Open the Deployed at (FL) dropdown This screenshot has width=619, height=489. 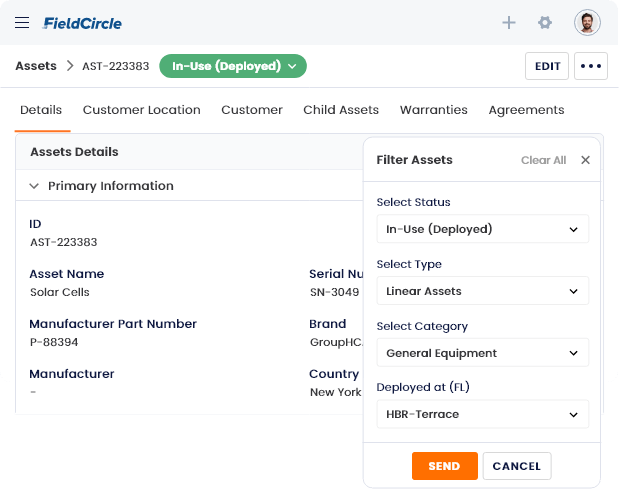(482, 414)
